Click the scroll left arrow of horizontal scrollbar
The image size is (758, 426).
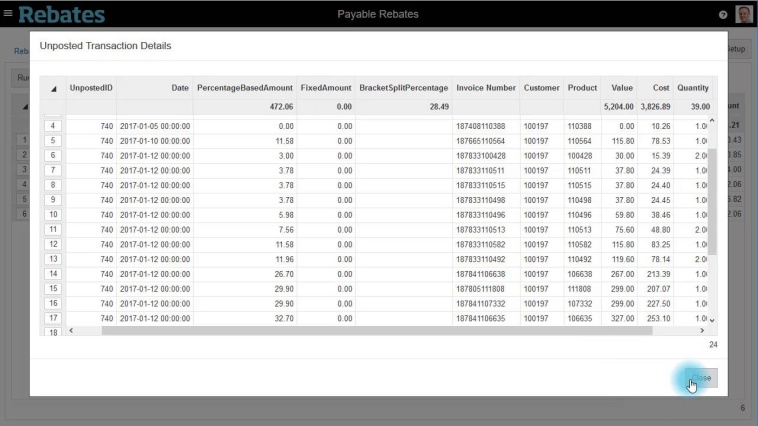[x=71, y=330]
